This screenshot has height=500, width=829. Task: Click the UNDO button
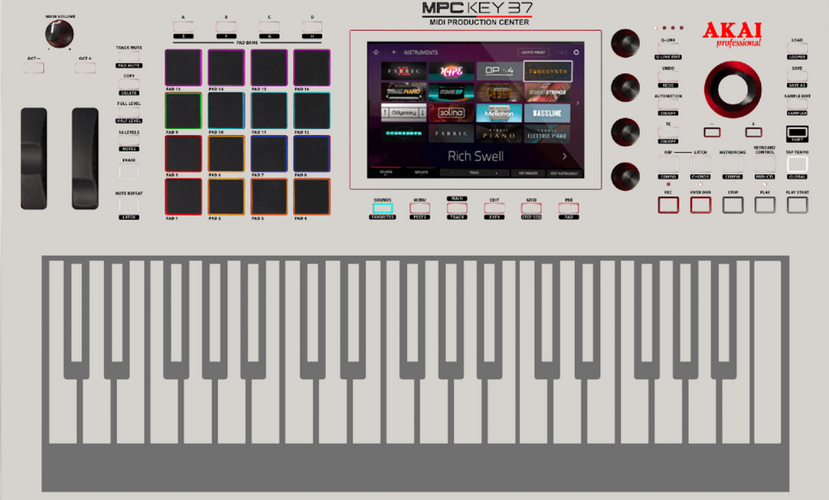668,77
